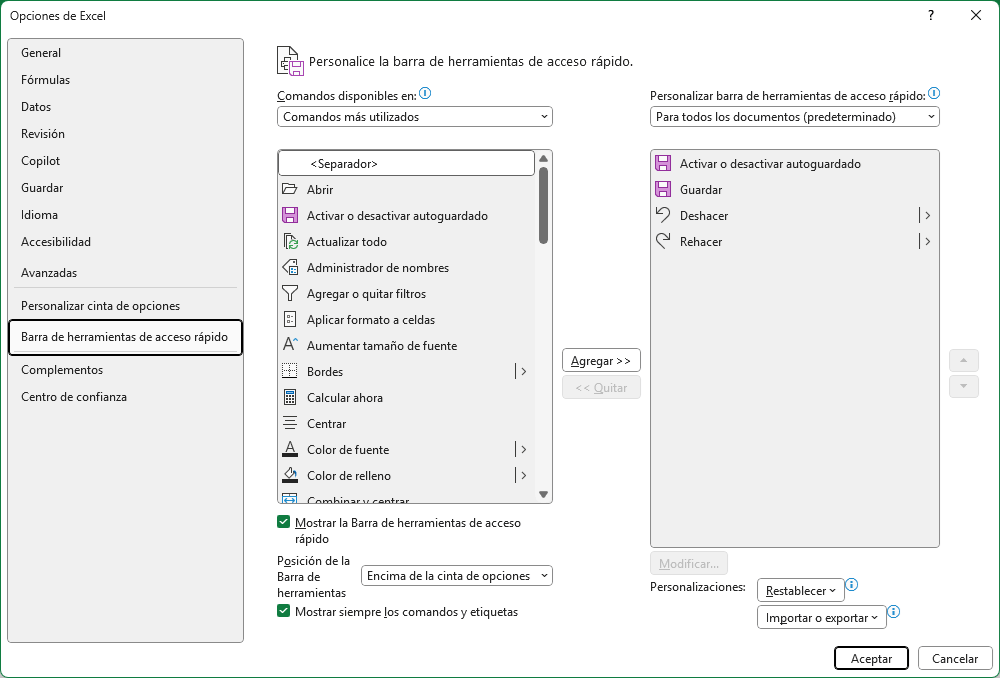Open the Copilot options category
Screen dimensions: 1000x678
pos(125,161)
